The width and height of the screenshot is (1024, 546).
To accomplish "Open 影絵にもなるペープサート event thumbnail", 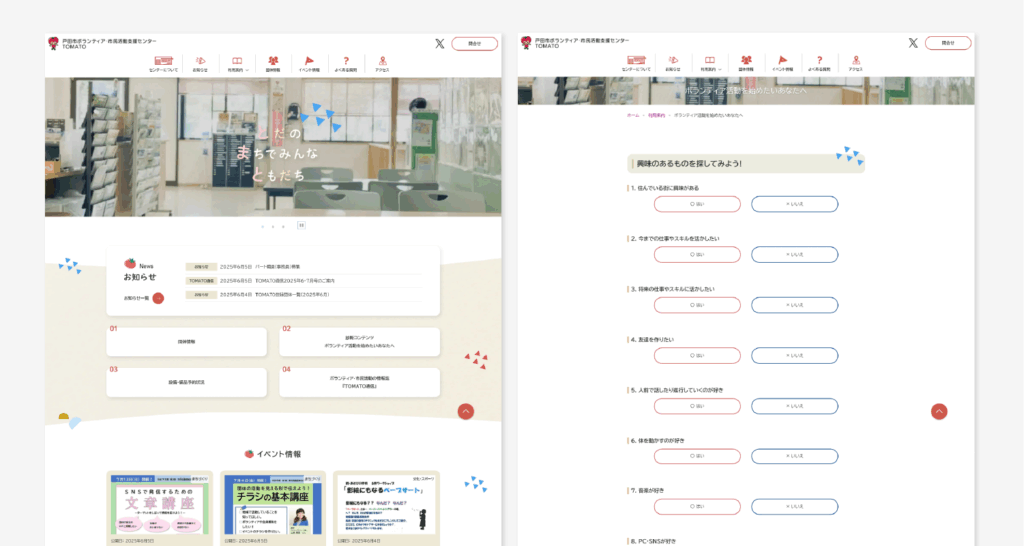I will click(x=386, y=506).
